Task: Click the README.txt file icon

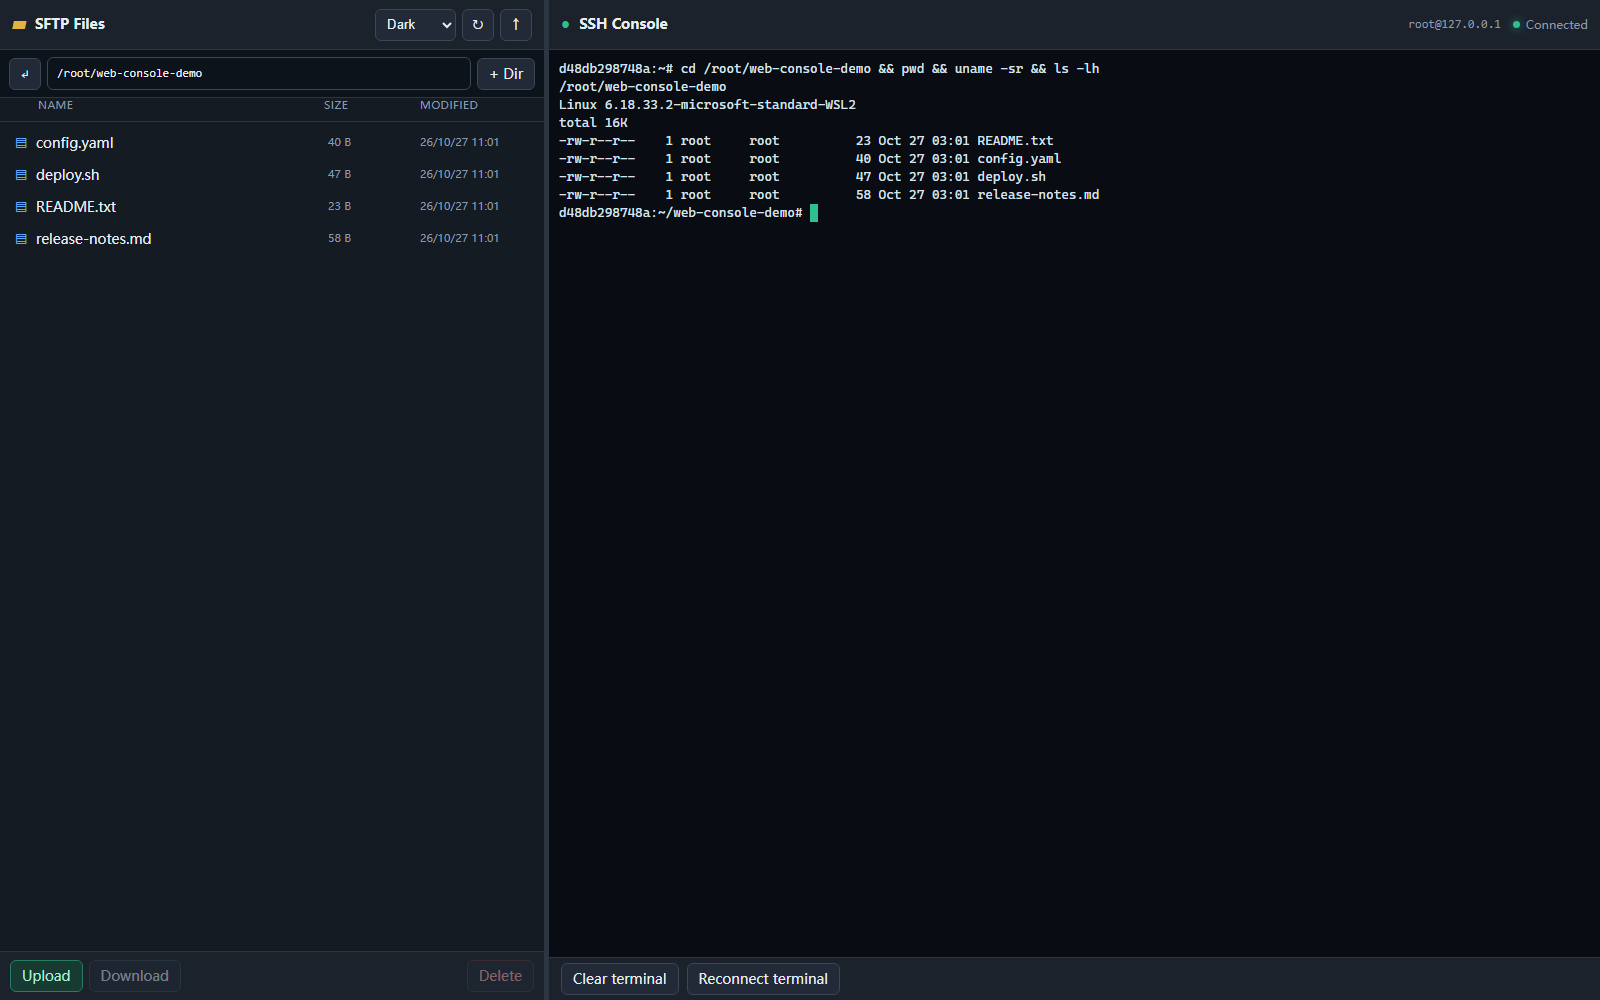Action: tap(21, 207)
